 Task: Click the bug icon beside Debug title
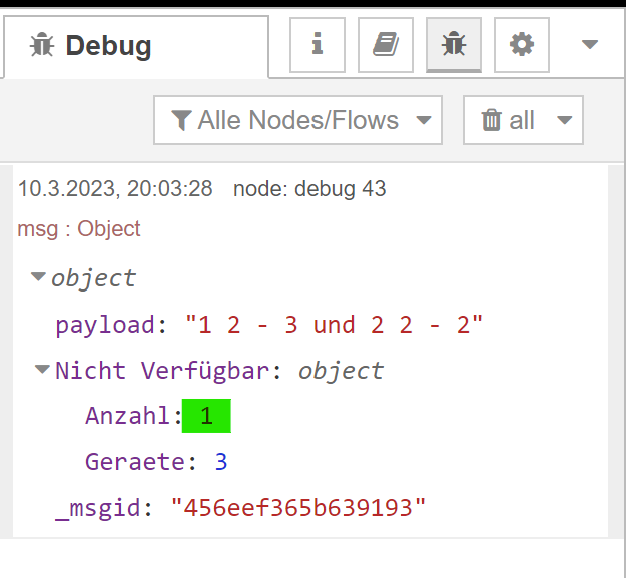(42, 45)
